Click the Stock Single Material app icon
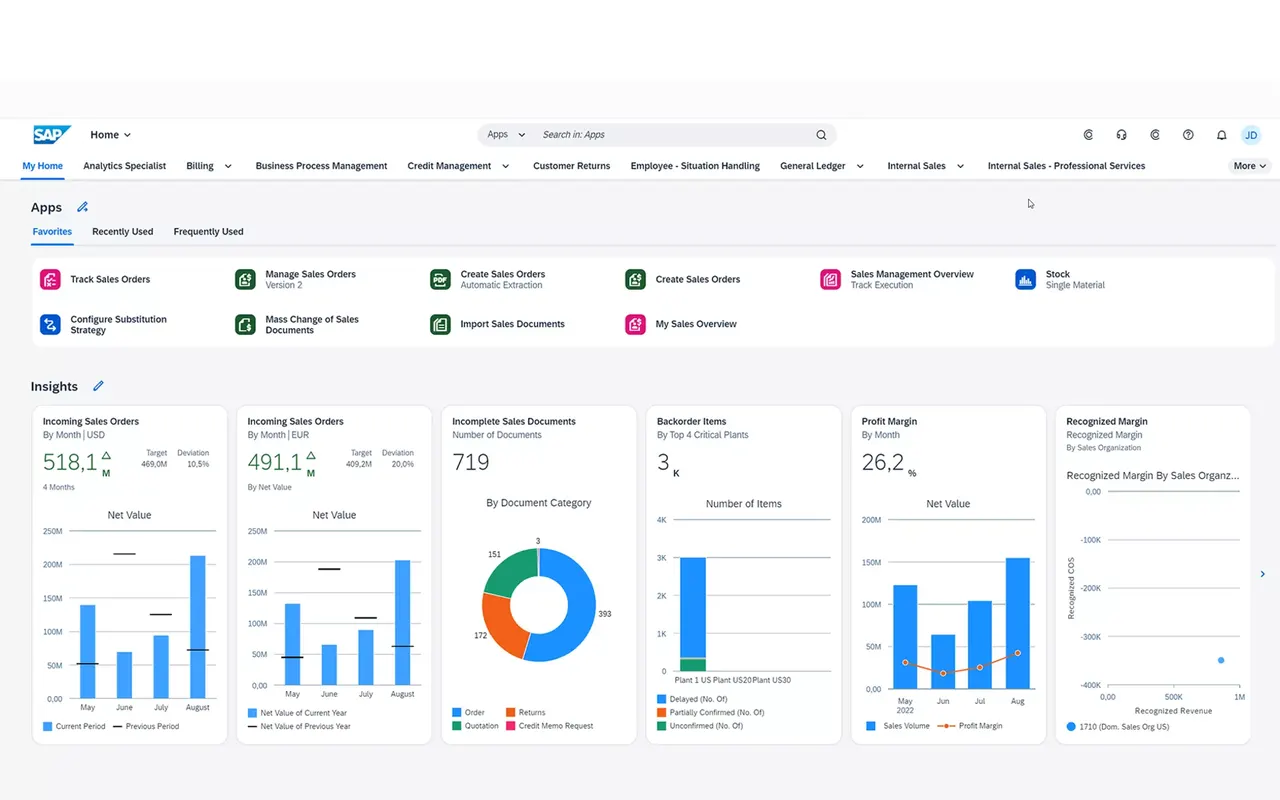This screenshot has height=800, width=1280. [x=1025, y=279]
